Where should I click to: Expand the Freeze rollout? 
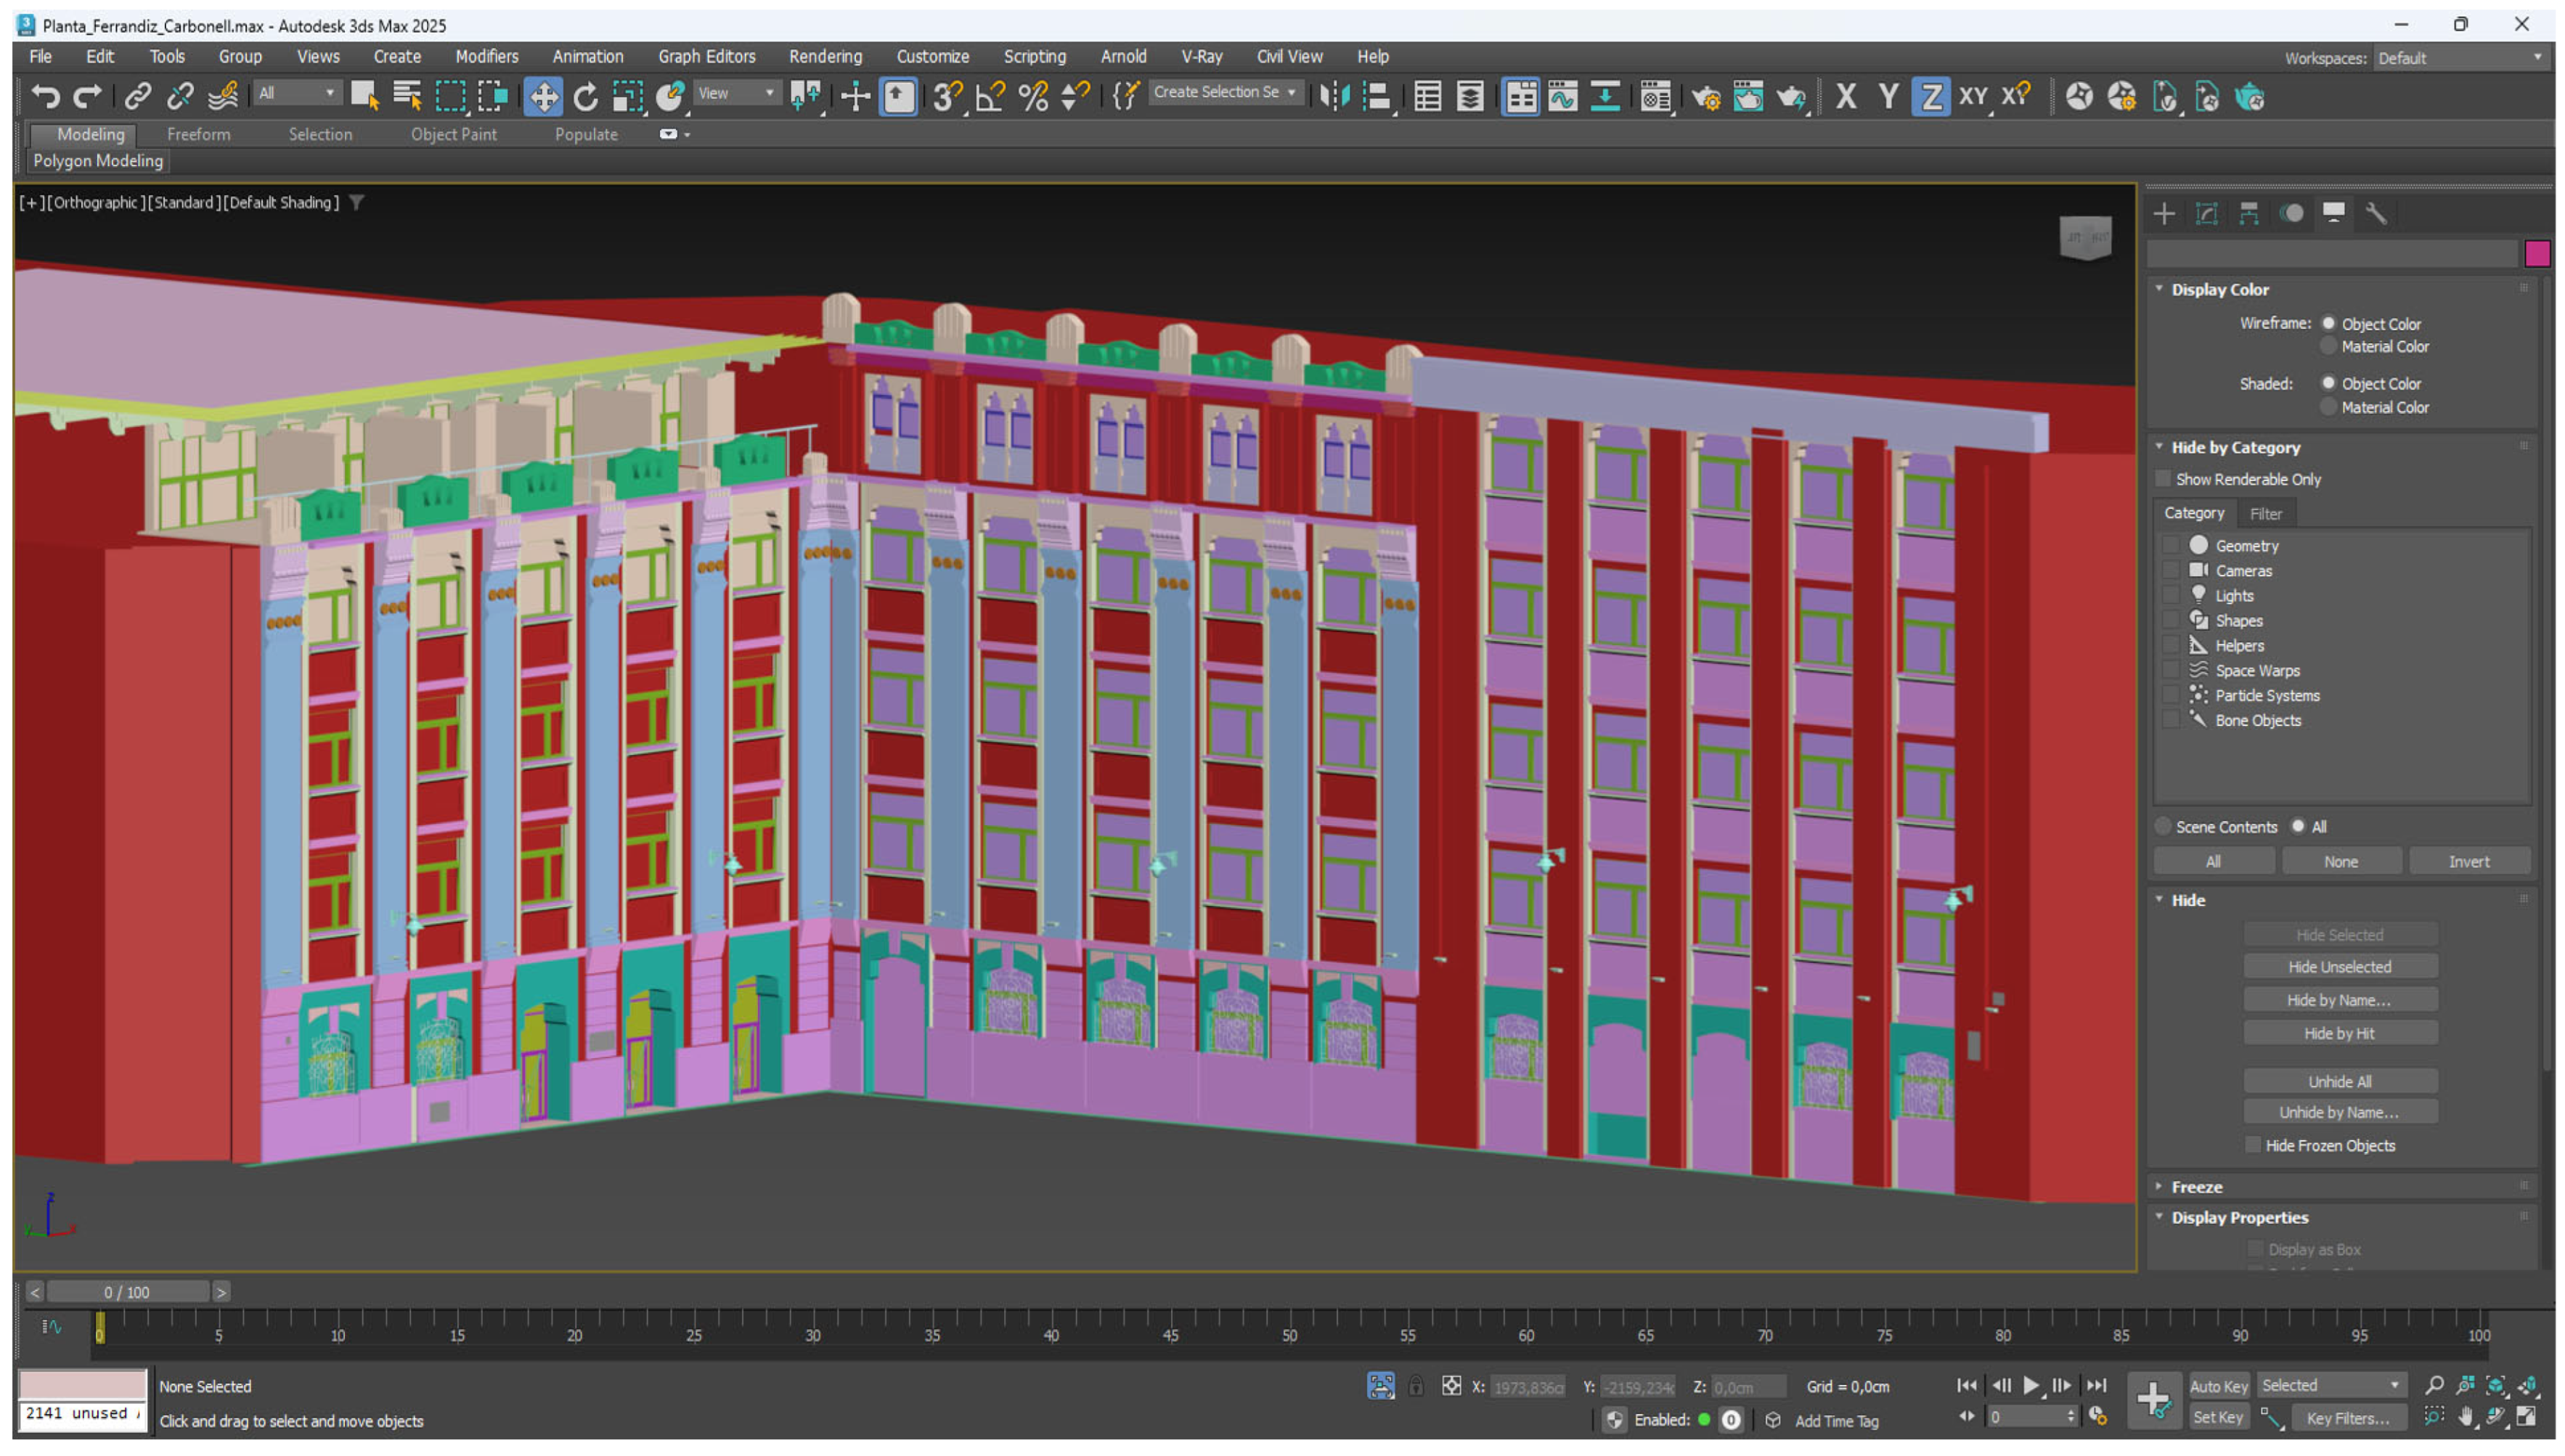[2196, 1187]
